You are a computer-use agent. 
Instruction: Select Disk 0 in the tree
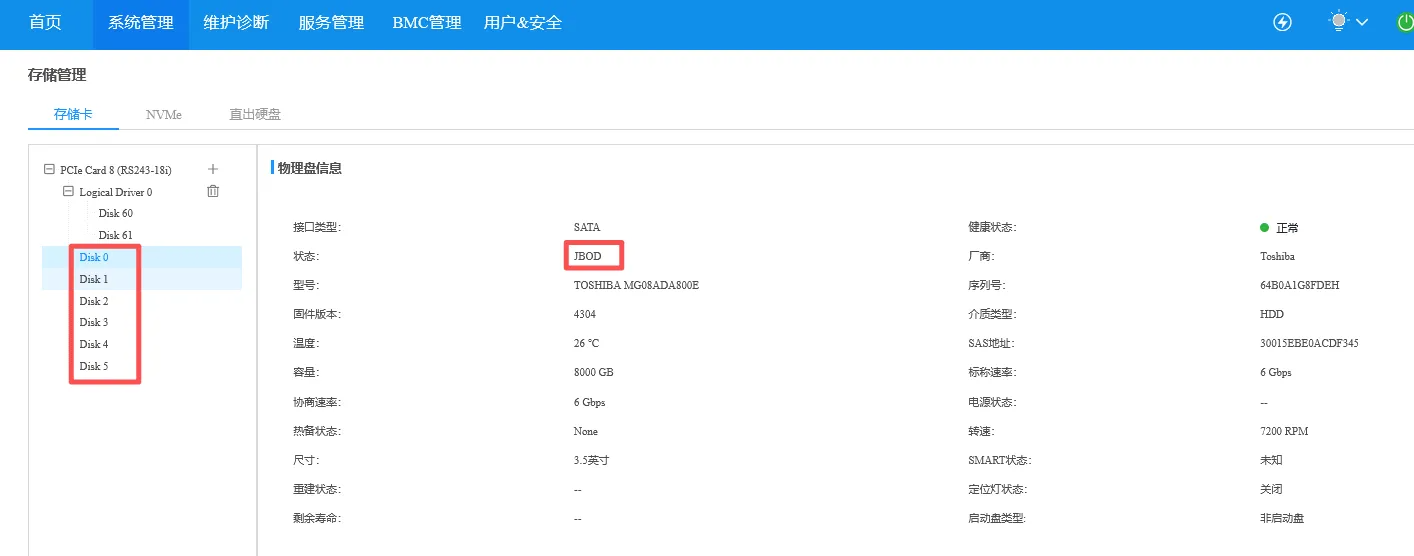(94, 257)
